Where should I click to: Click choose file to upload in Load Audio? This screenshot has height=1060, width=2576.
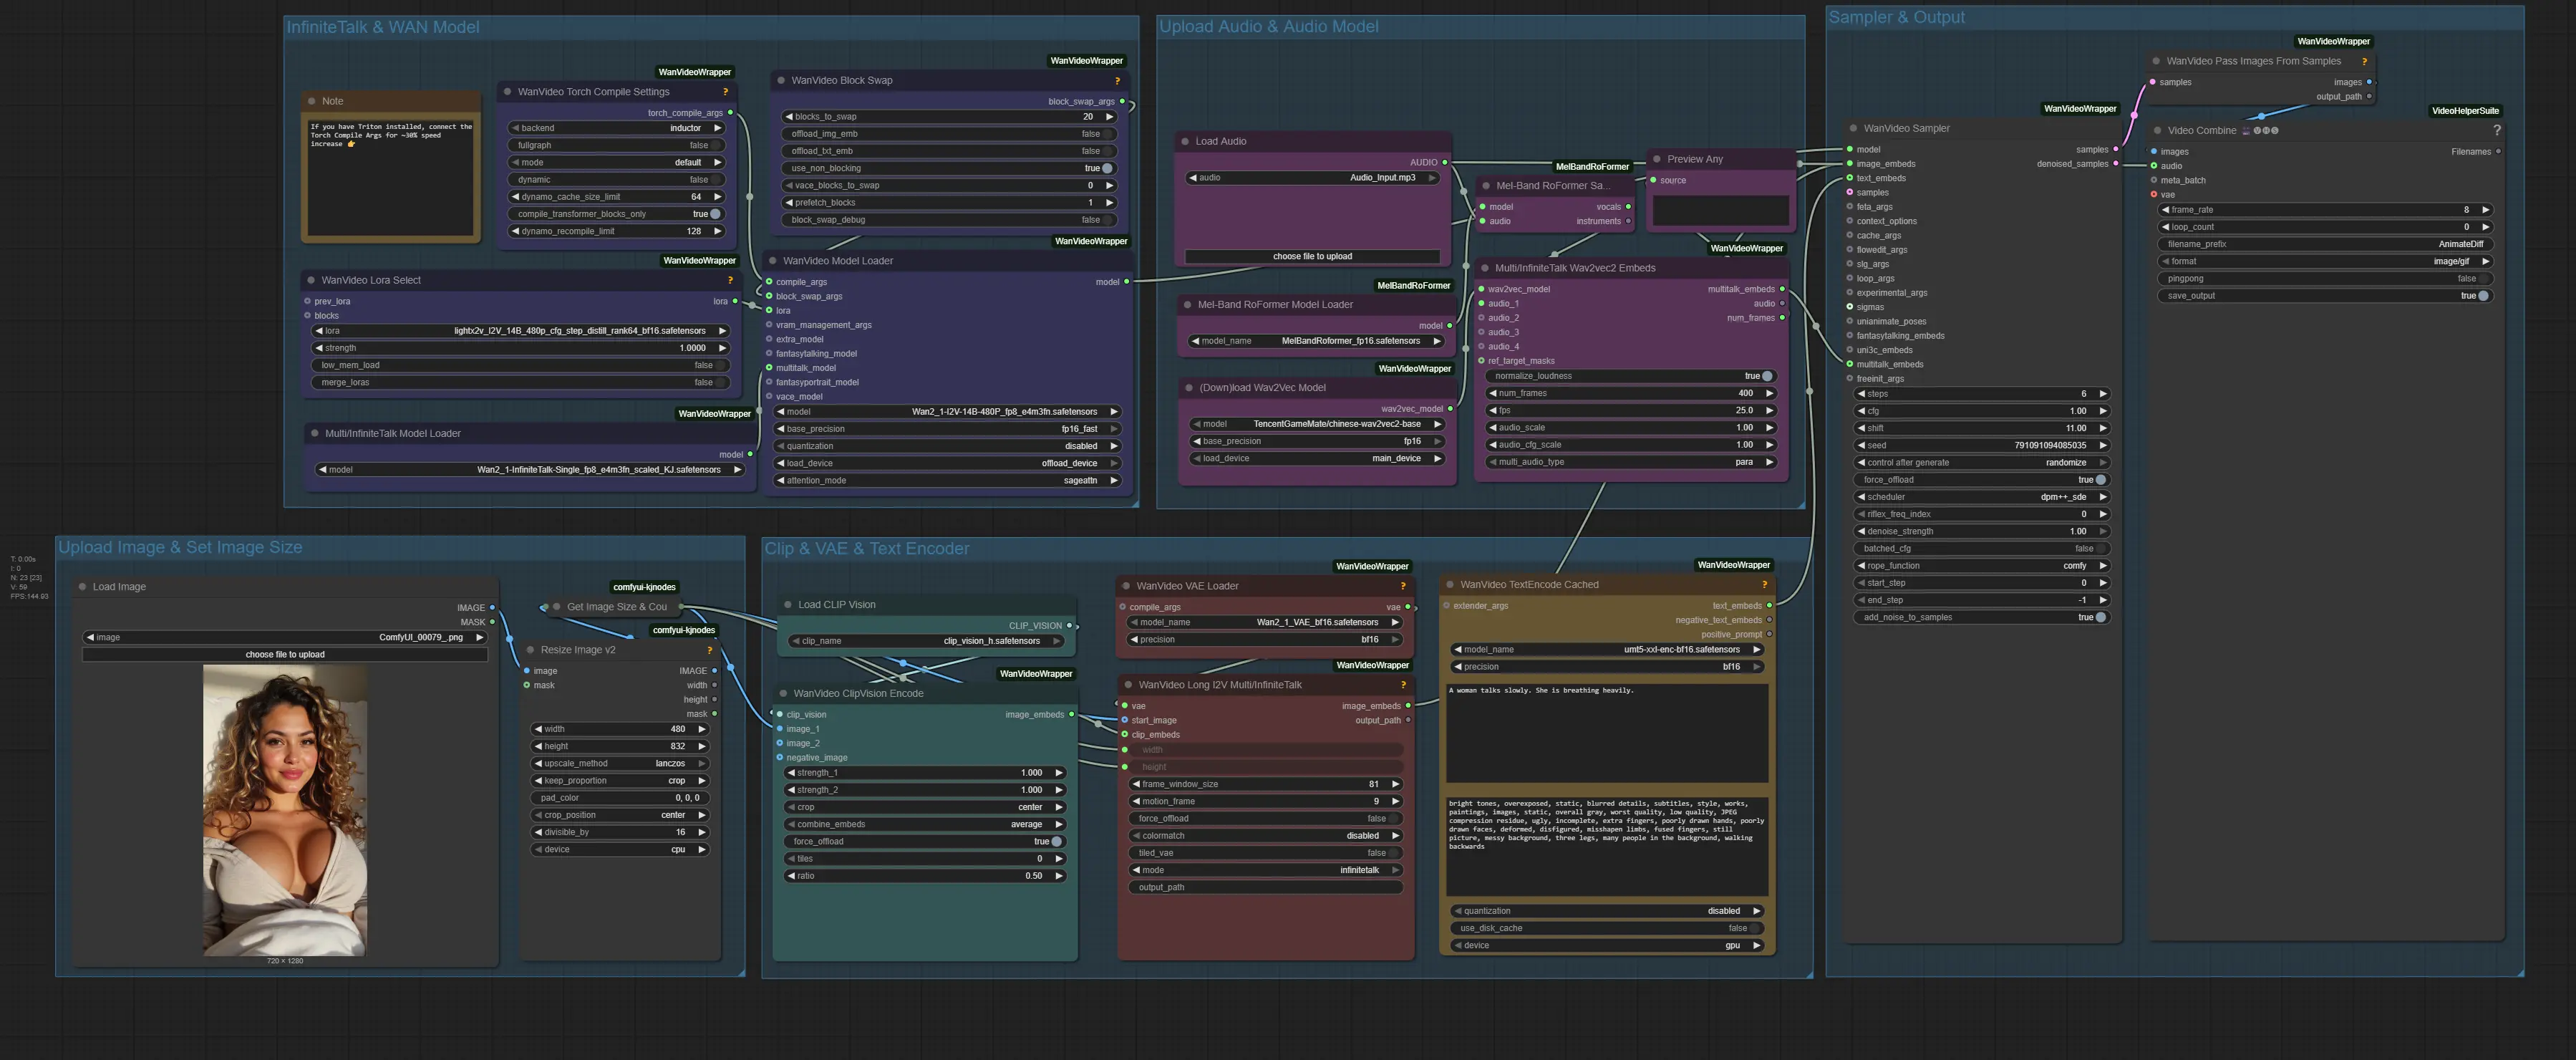pyautogui.click(x=1312, y=257)
